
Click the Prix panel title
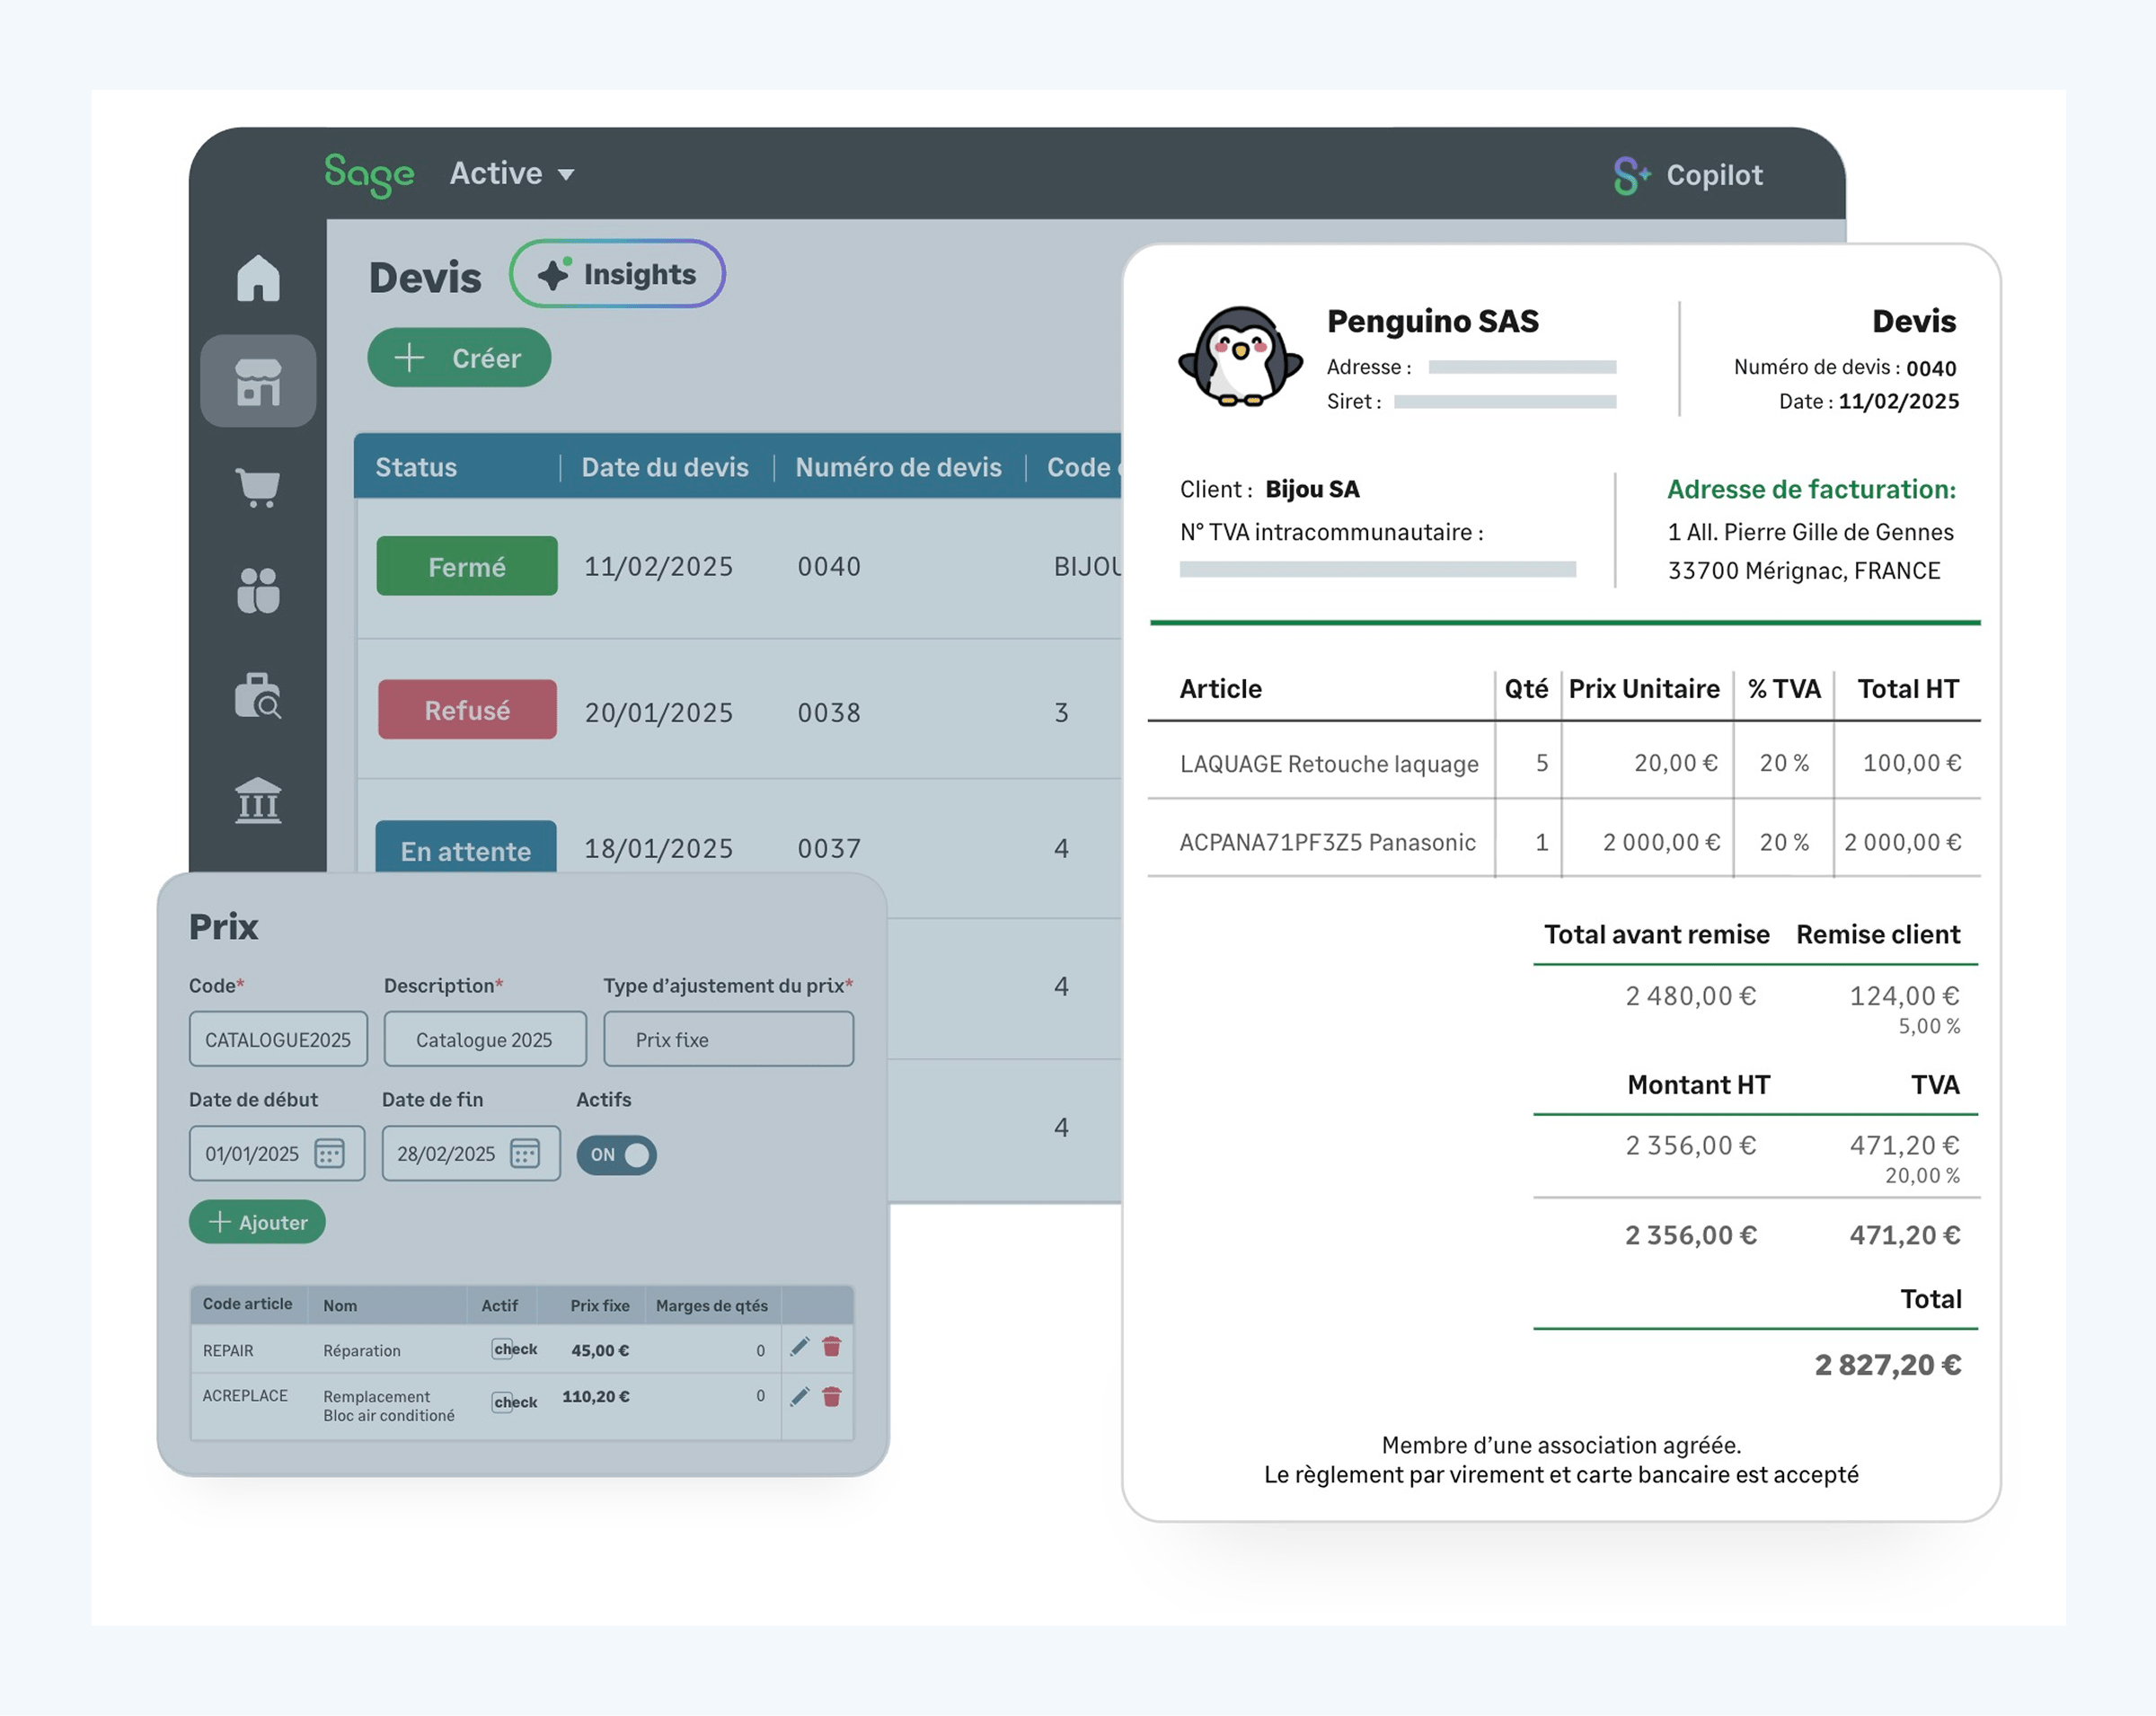(x=224, y=927)
